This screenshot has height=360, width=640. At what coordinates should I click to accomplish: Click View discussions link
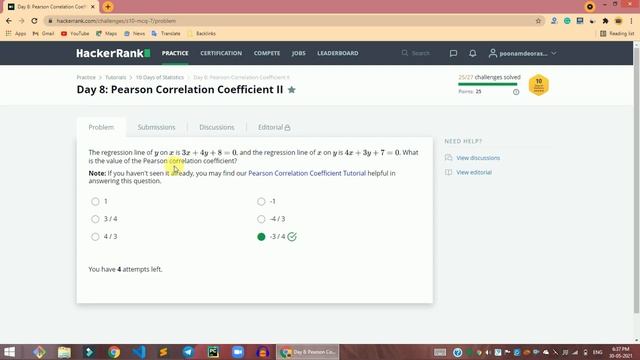point(478,158)
